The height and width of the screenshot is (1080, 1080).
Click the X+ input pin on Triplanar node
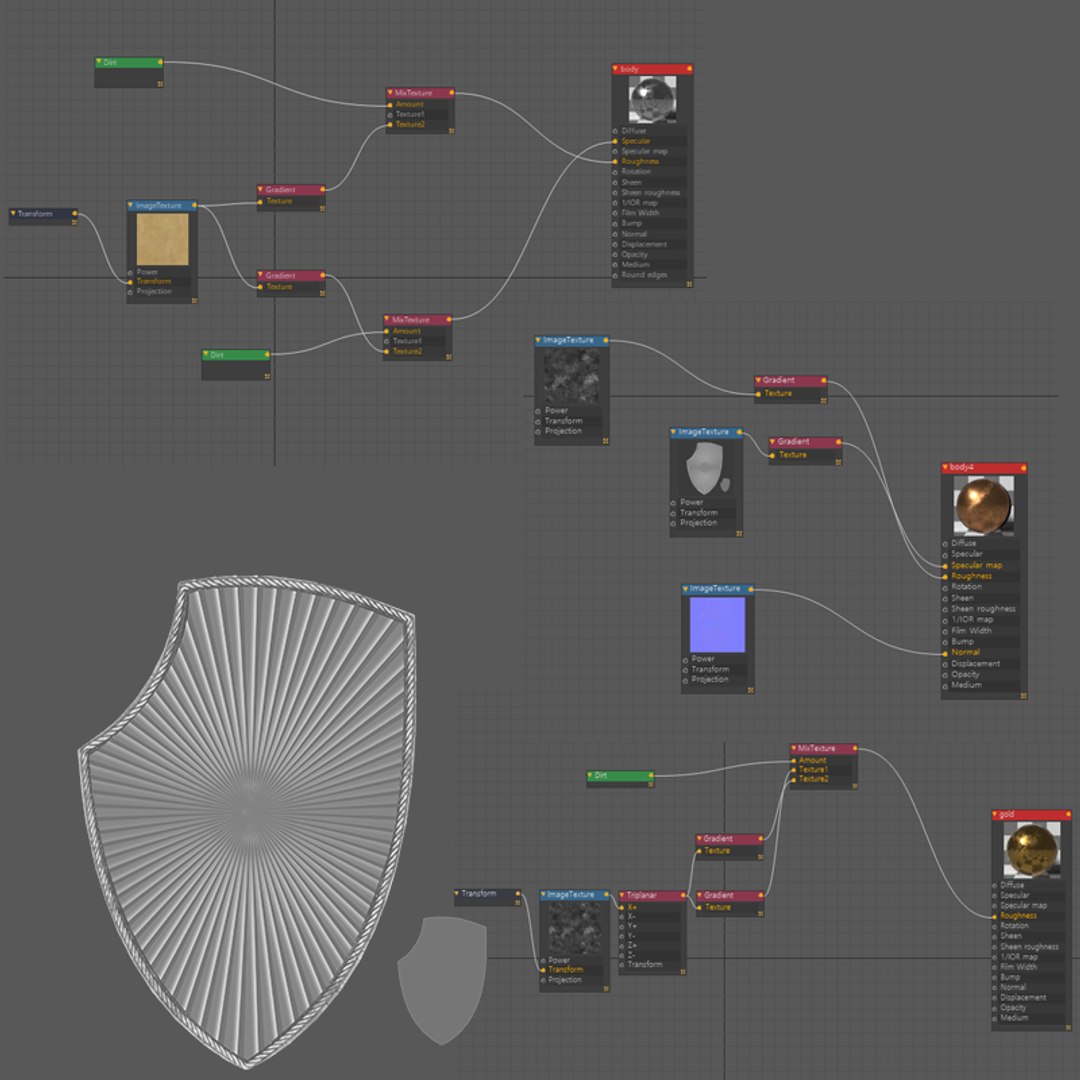622,907
